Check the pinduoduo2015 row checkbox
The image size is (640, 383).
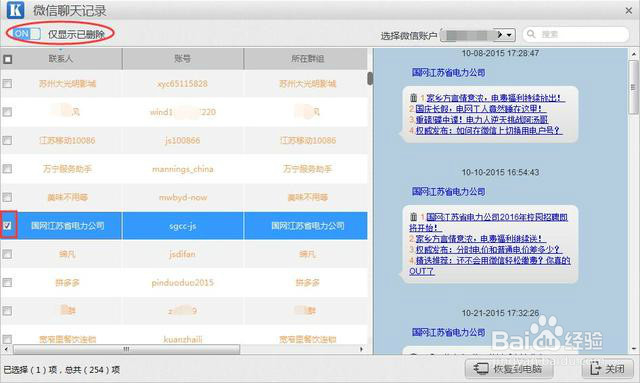point(7,283)
